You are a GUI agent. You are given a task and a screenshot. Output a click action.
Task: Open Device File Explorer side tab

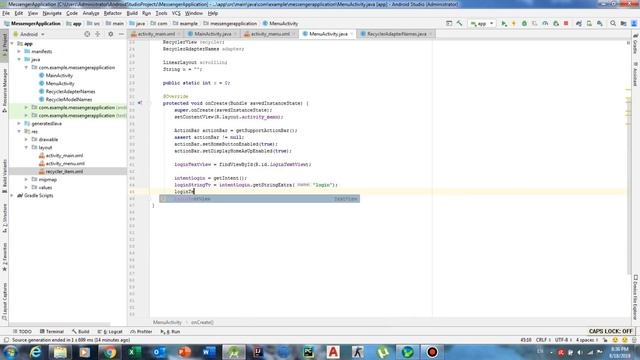[636, 298]
